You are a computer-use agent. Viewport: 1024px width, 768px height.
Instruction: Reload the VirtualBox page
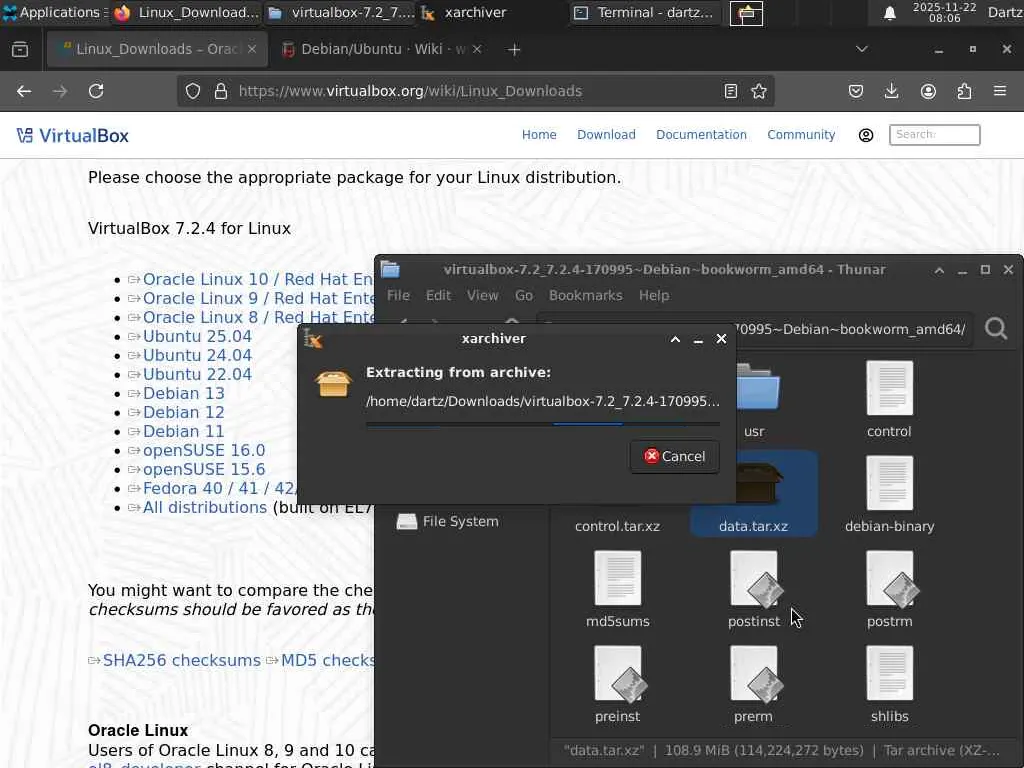[x=96, y=91]
